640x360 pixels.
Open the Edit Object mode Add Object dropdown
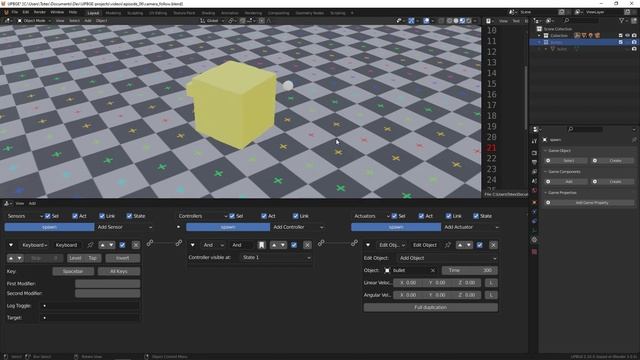coord(447,258)
